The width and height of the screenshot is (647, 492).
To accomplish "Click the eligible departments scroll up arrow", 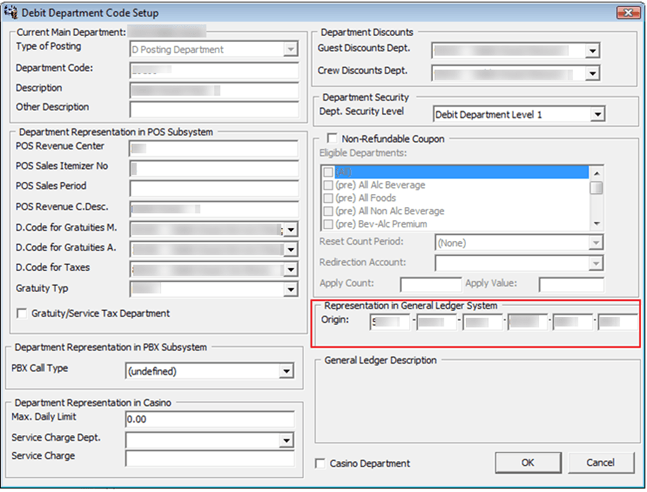I will [596, 173].
